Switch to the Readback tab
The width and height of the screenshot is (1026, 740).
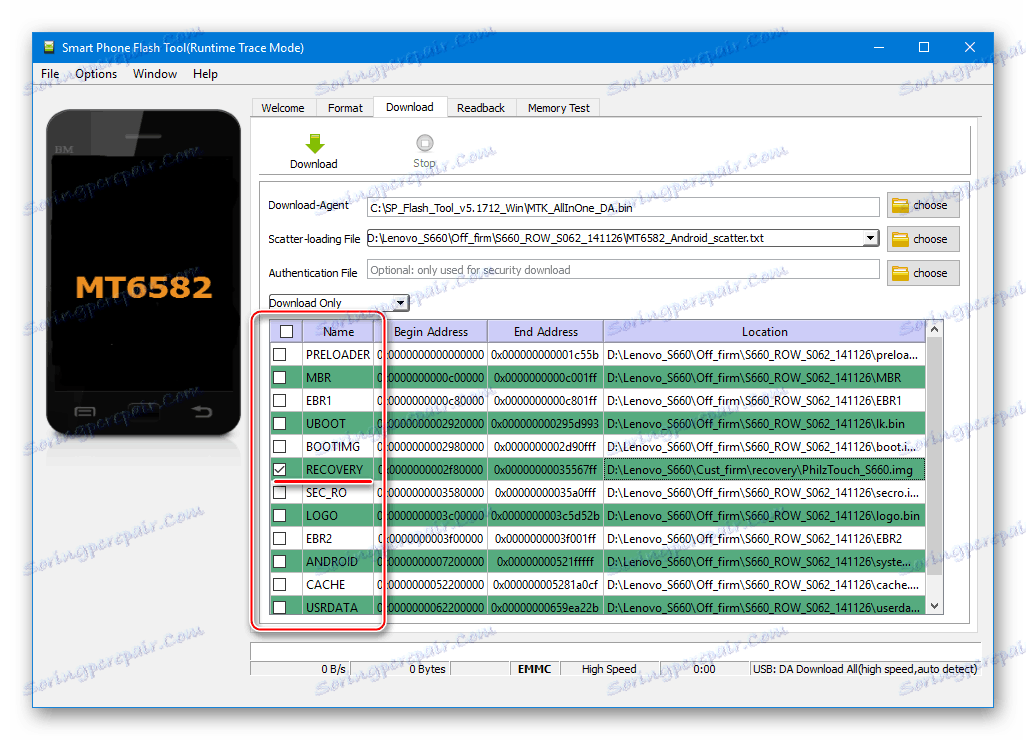[481, 107]
